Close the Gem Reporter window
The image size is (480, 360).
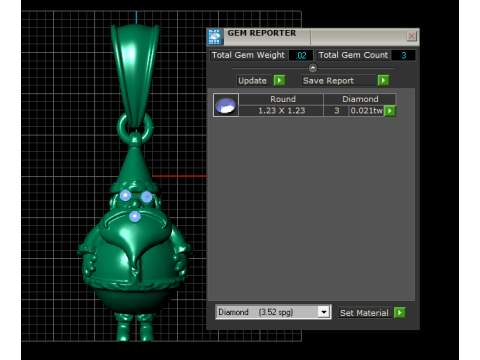(x=412, y=36)
